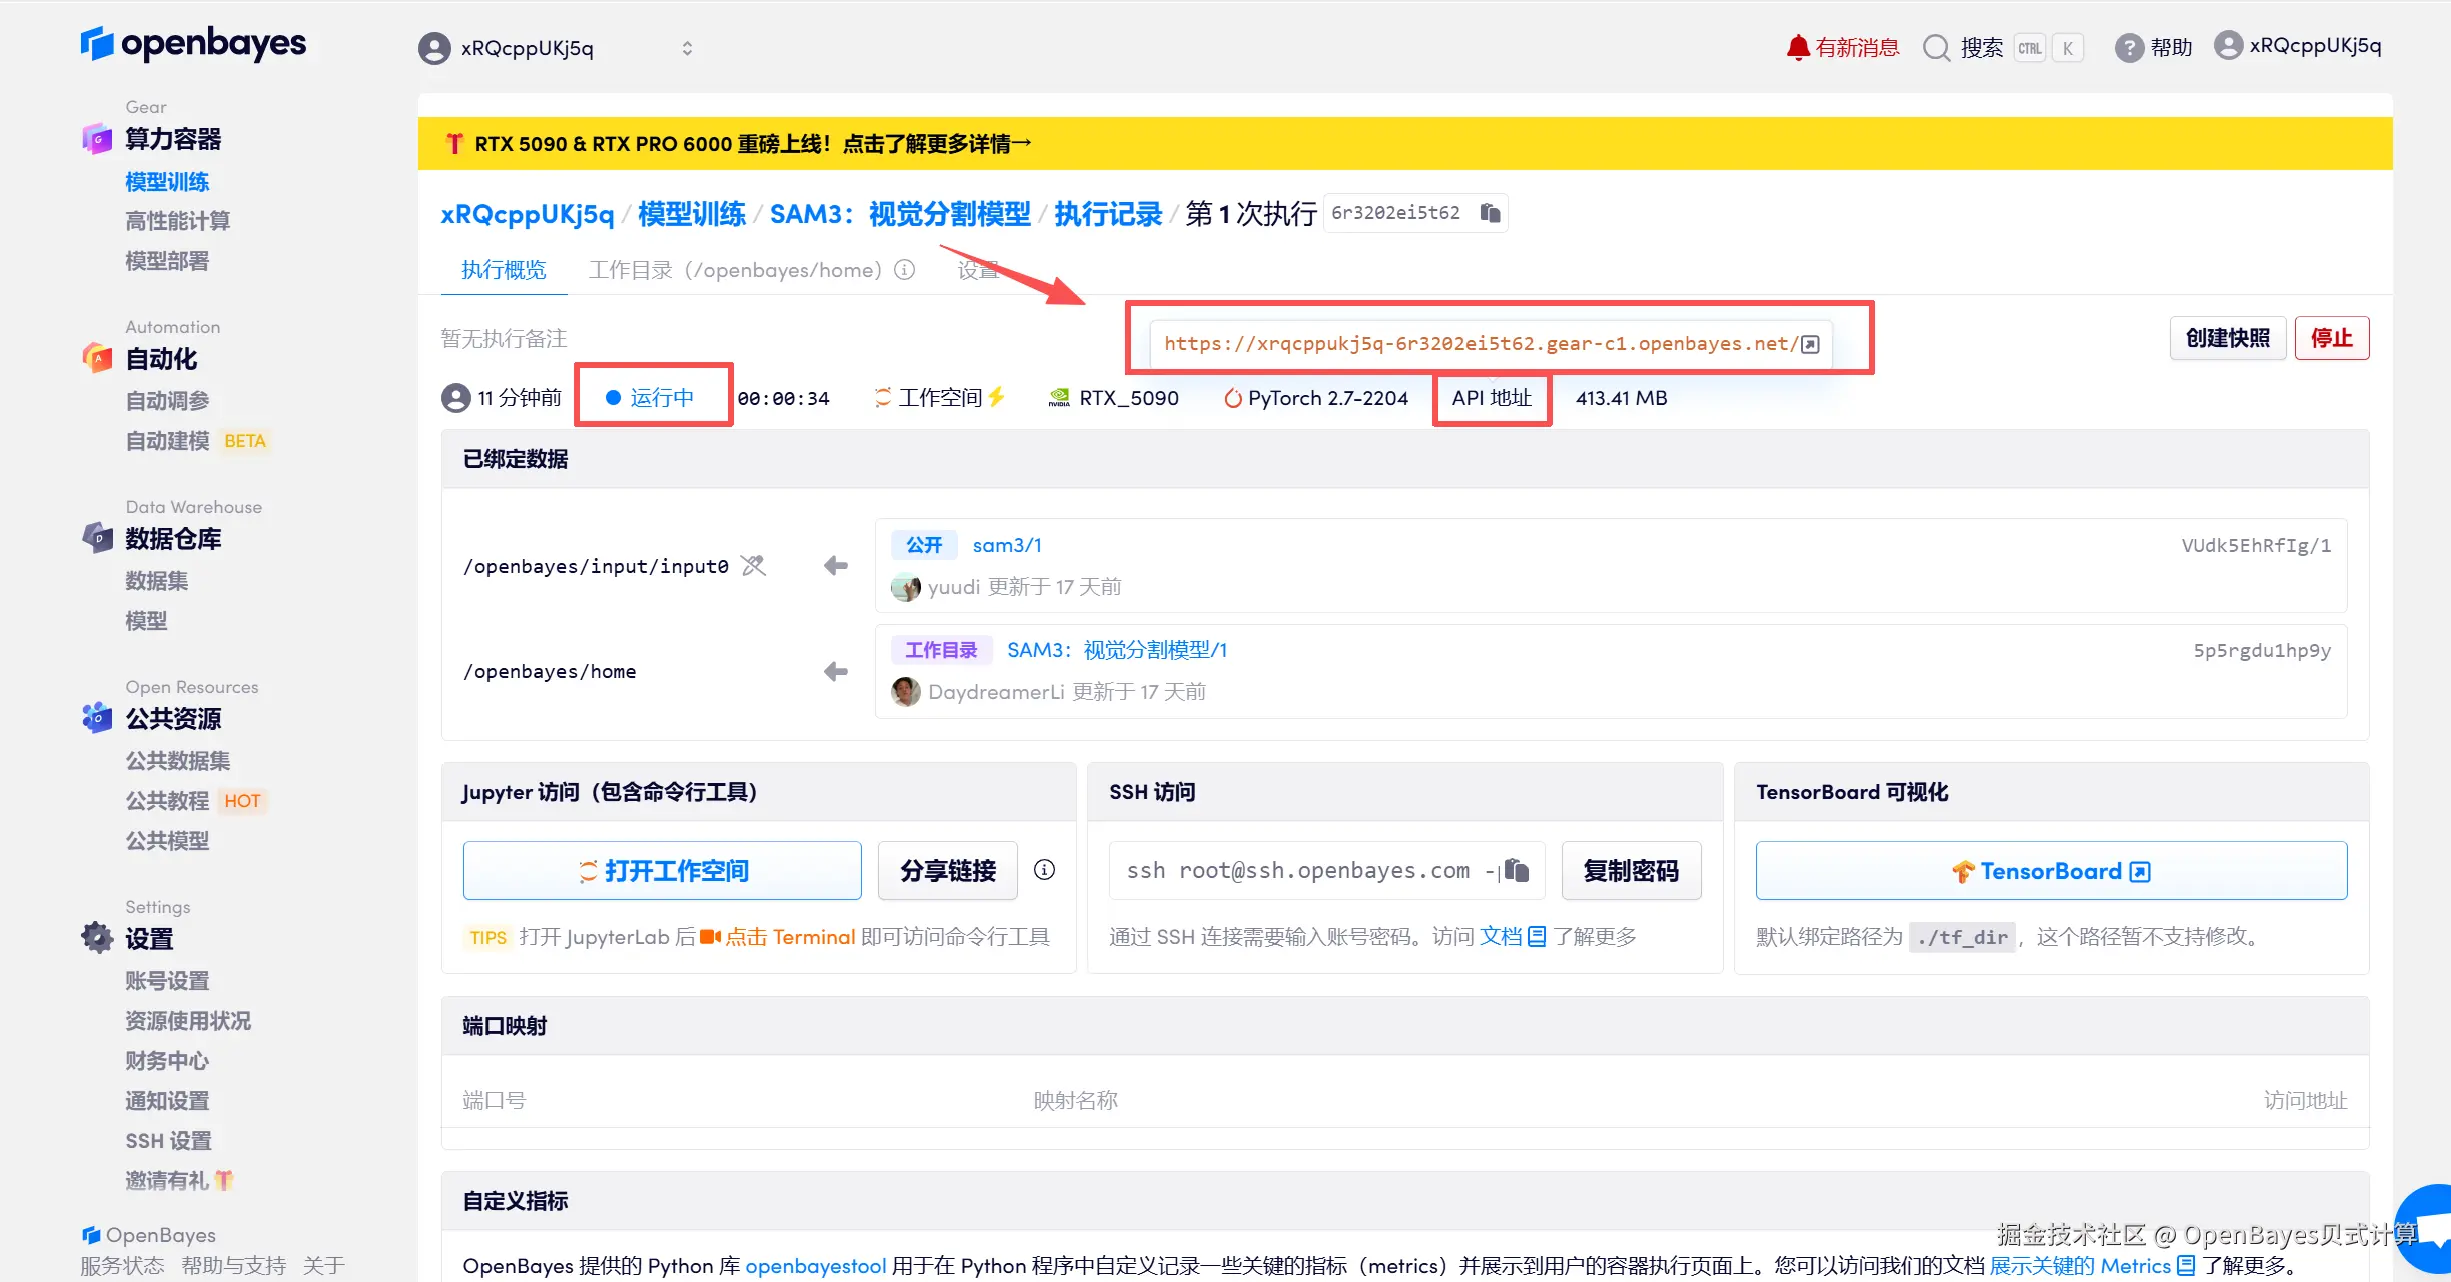Open the sam3/1 dataset link
Viewport: 2451px width, 1282px height.
click(x=1007, y=544)
